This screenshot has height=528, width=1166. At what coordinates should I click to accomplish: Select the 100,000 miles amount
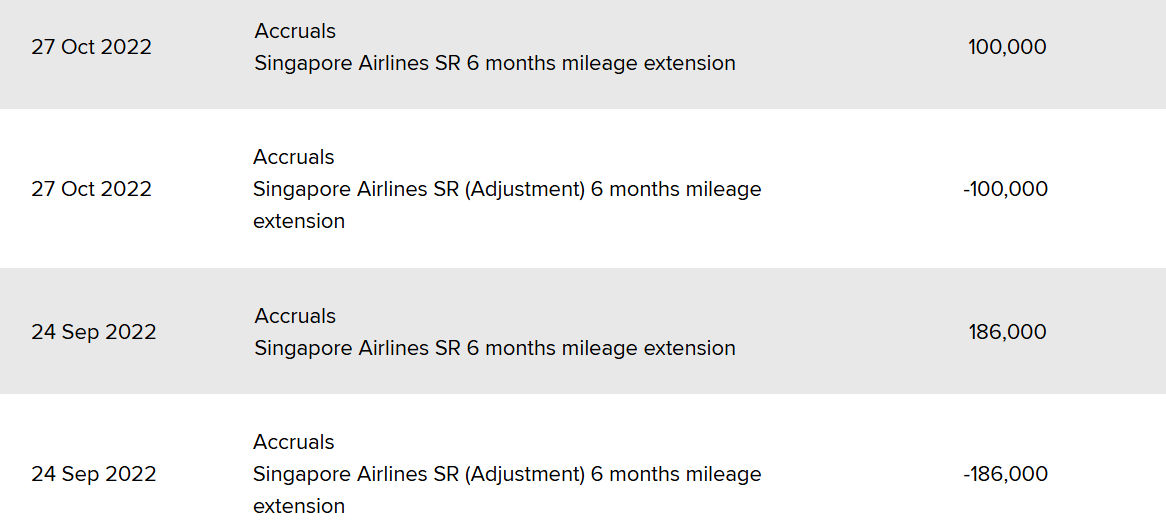[1007, 47]
